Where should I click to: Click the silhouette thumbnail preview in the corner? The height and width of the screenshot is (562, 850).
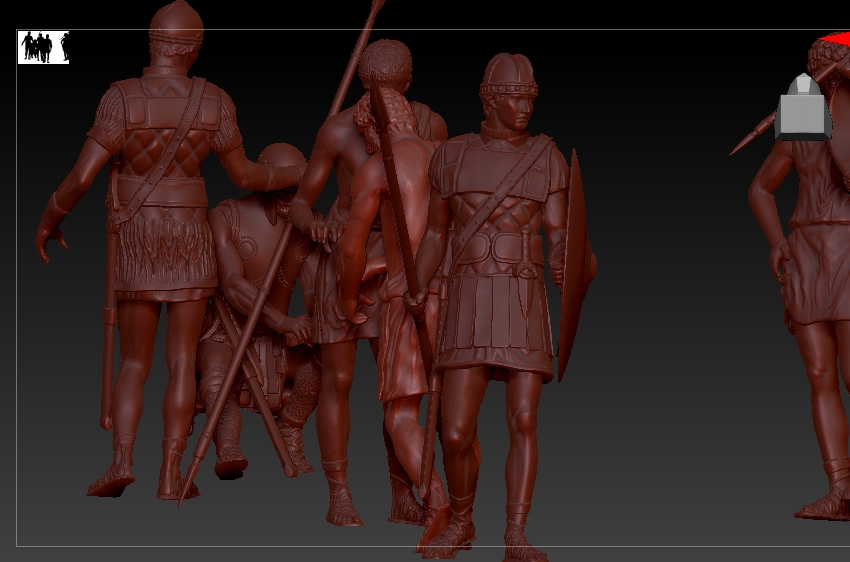(43, 47)
